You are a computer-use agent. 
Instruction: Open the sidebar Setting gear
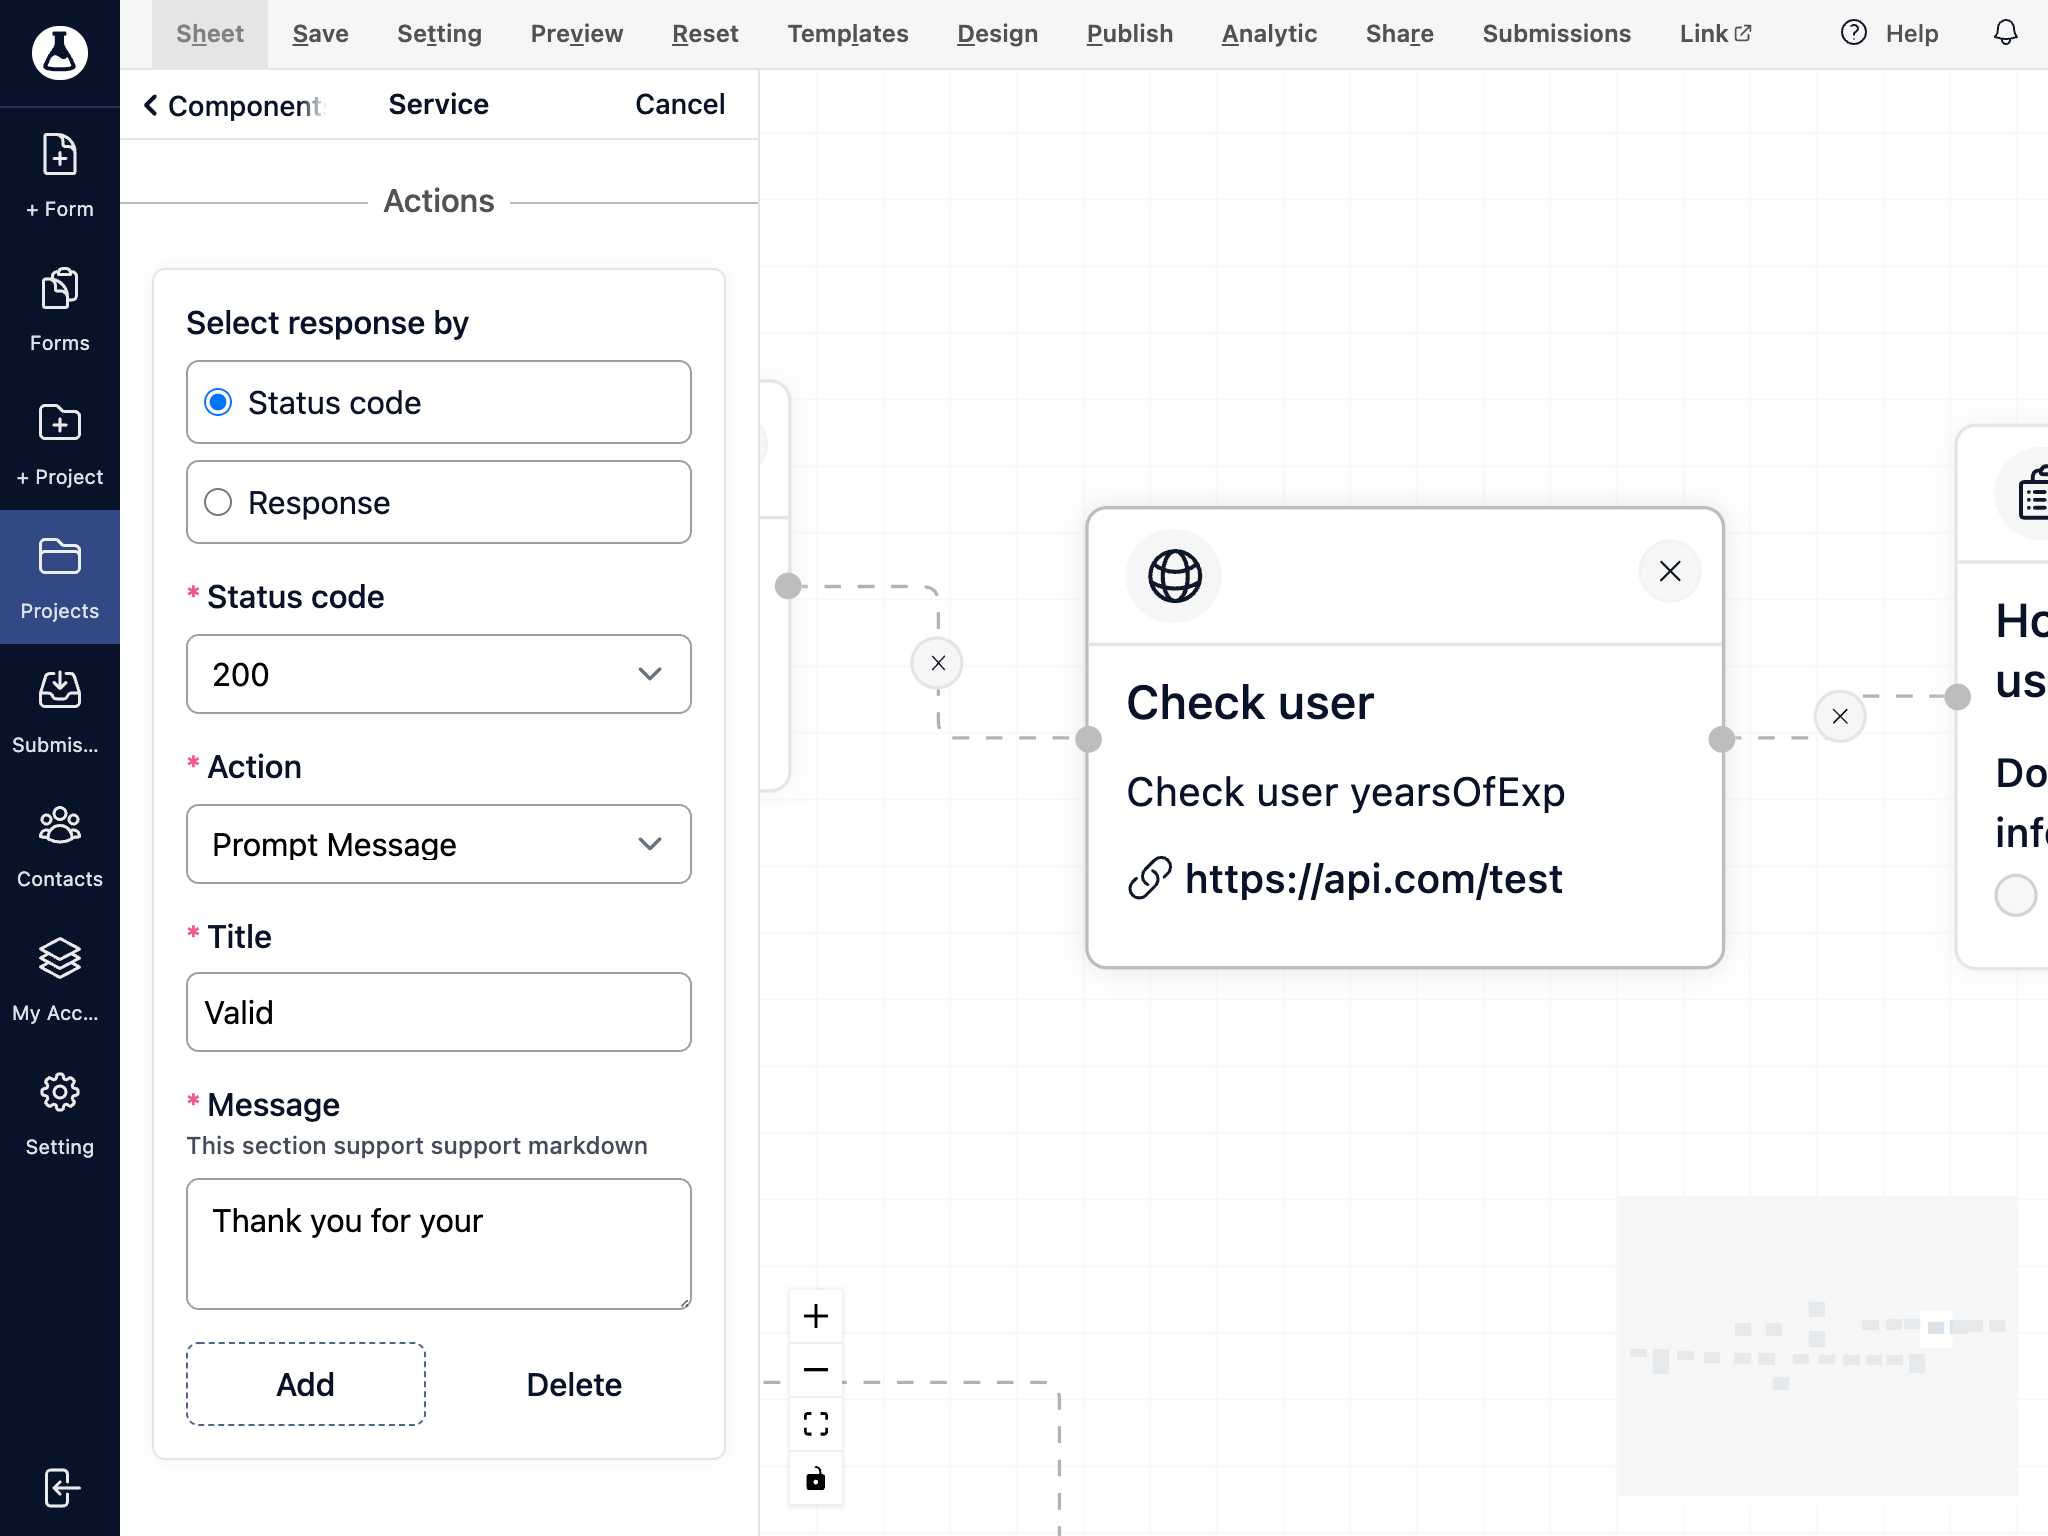60,1114
